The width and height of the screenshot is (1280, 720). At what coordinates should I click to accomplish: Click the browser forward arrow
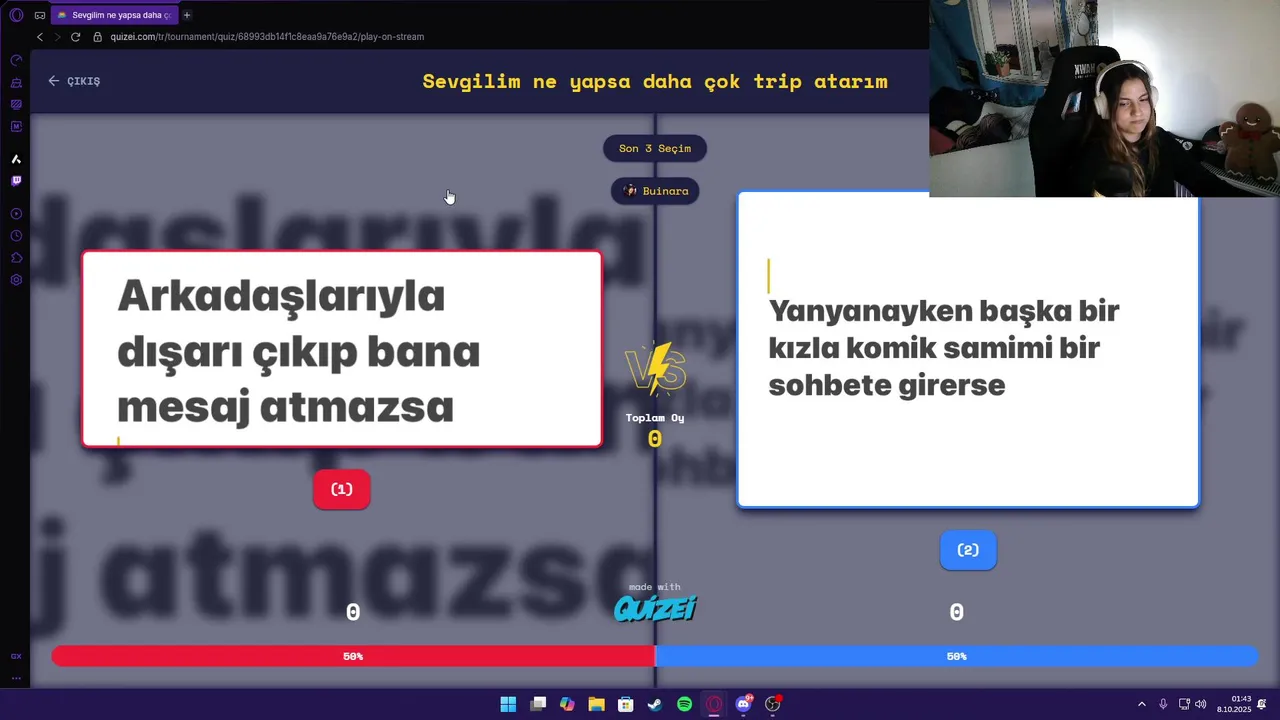point(57,37)
